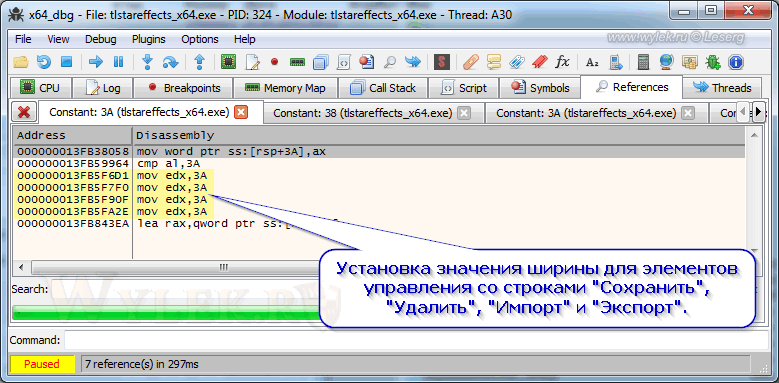Image resolution: width=779 pixels, height=383 pixels.
Task: Open Labels blue tags icon
Action: click(517, 62)
